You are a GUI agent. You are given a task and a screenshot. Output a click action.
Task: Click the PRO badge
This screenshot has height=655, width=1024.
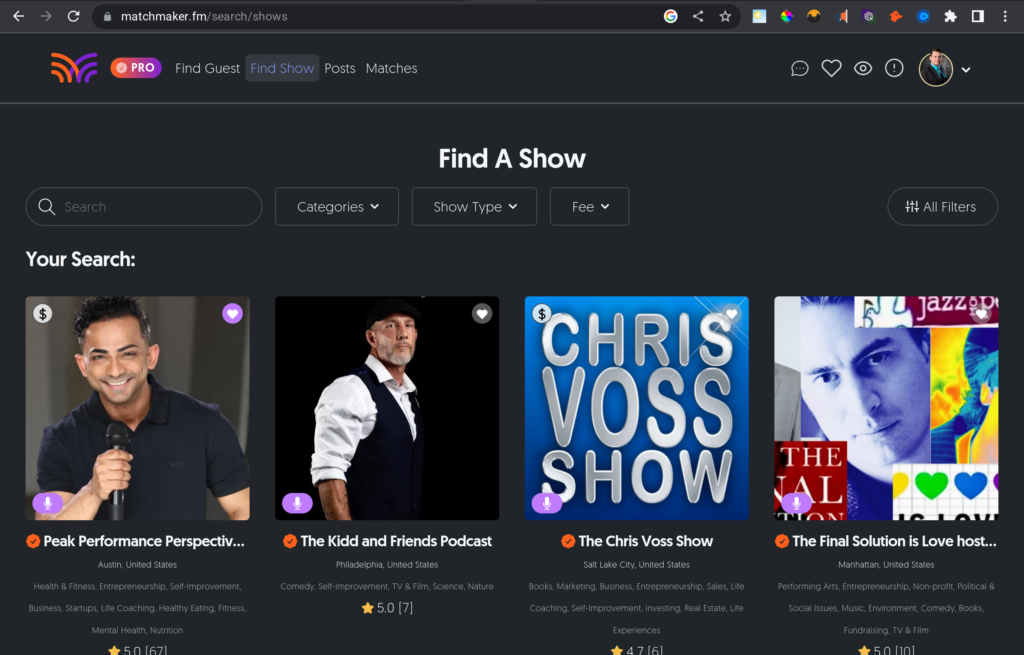[136, 68]
